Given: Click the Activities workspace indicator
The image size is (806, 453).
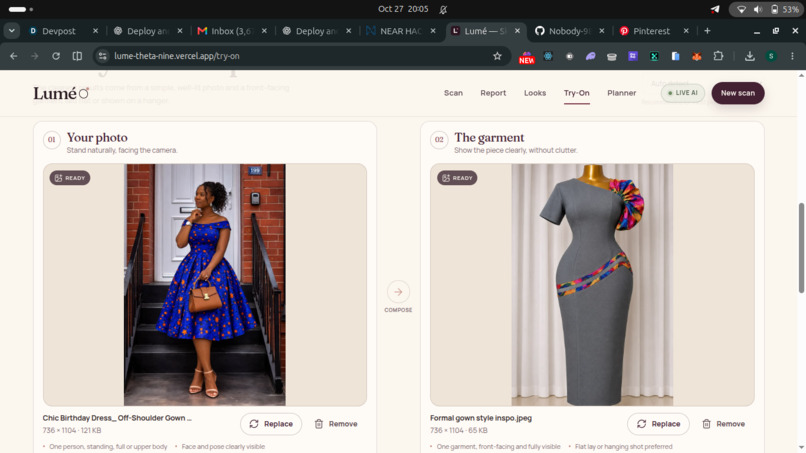Looking at the screenshot, I should click(x=21, y=9).
